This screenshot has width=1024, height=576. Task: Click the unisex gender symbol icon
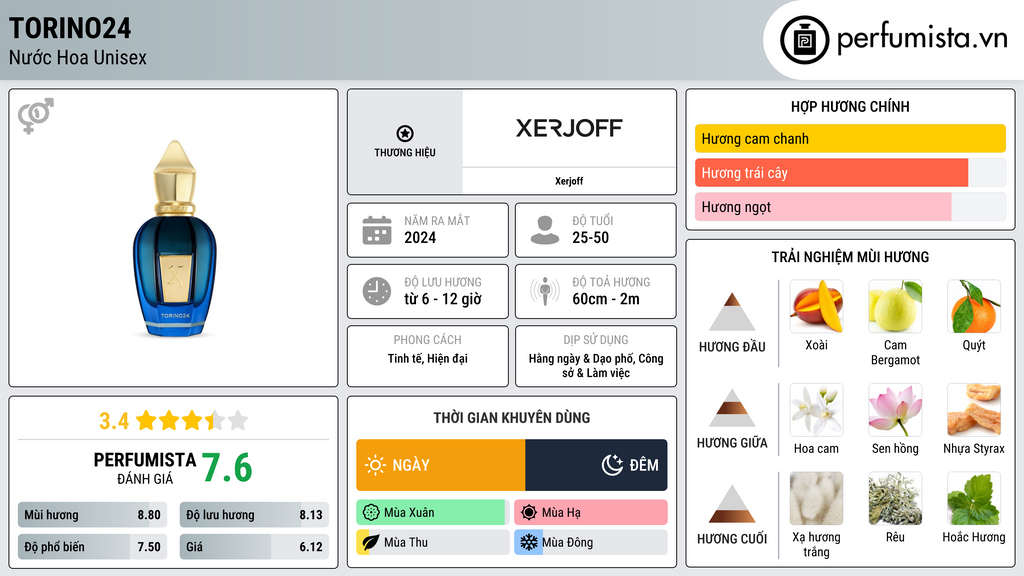[x=35, y=116]
